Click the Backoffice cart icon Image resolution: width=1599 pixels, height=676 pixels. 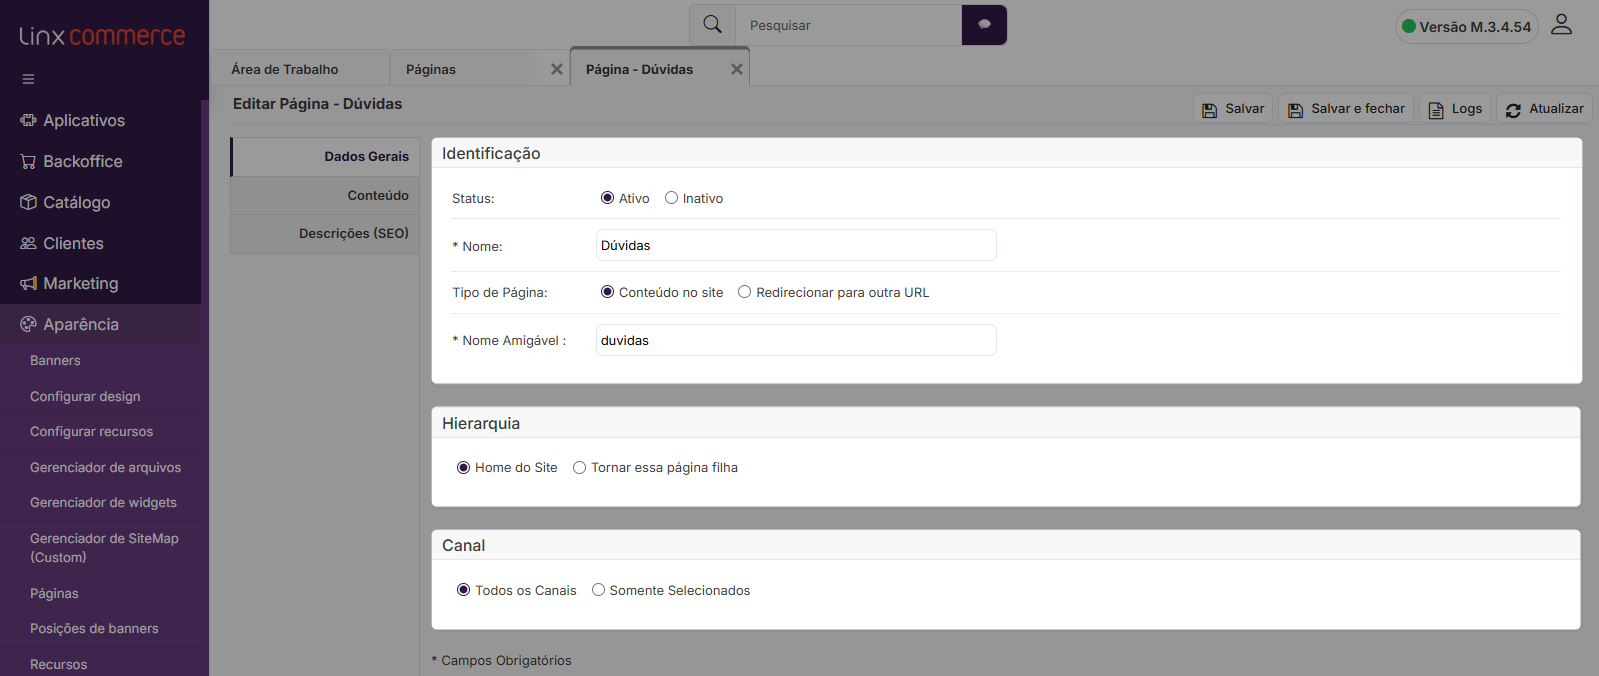(28, 161)
